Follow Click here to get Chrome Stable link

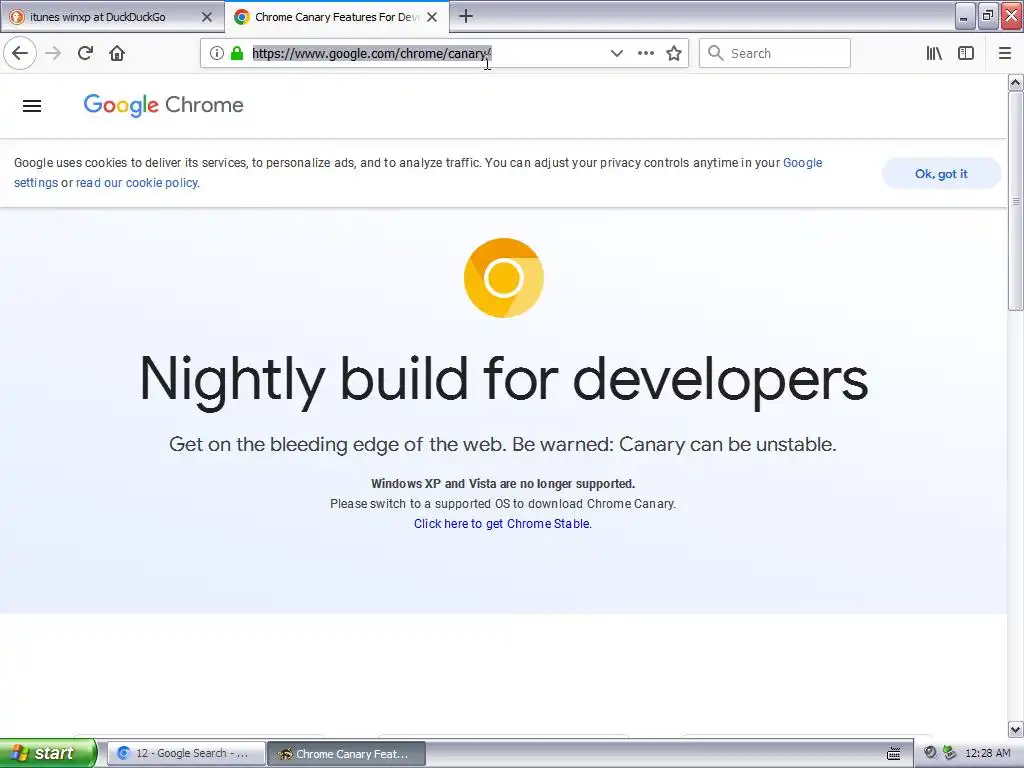click(502, 524)
